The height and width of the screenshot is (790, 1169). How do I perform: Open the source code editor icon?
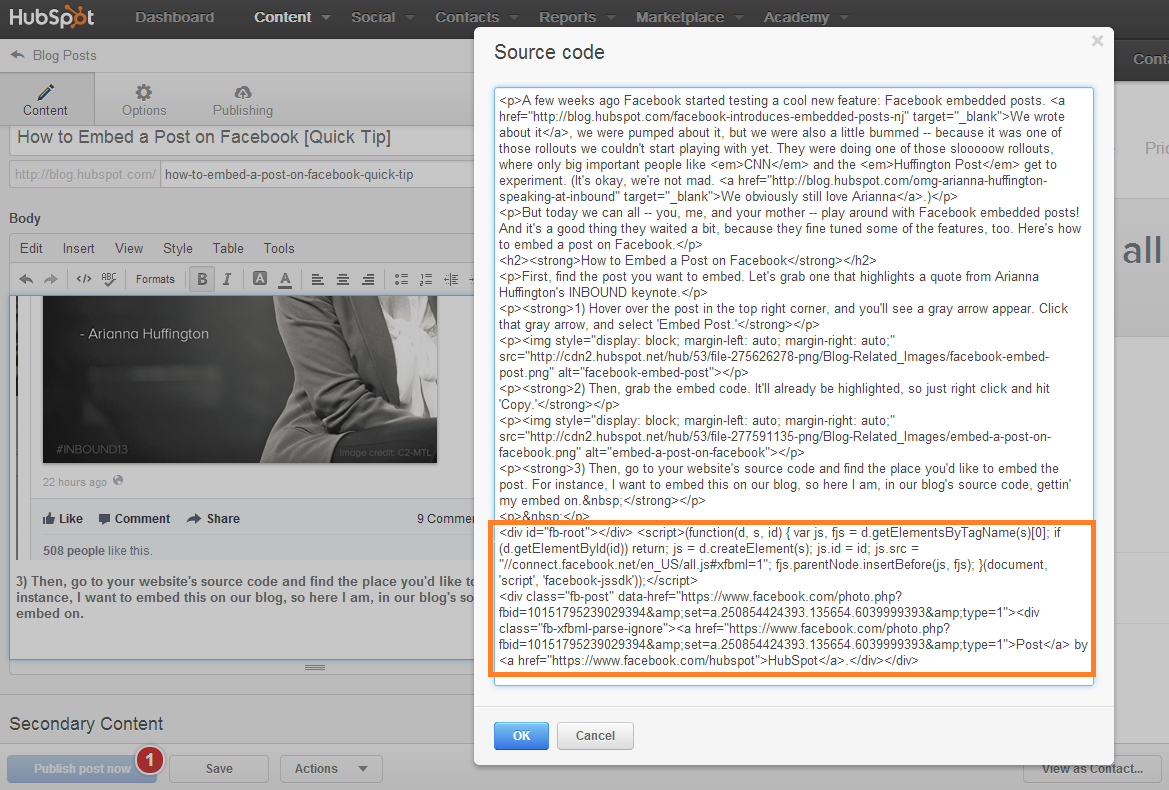[x=84, y=279]
